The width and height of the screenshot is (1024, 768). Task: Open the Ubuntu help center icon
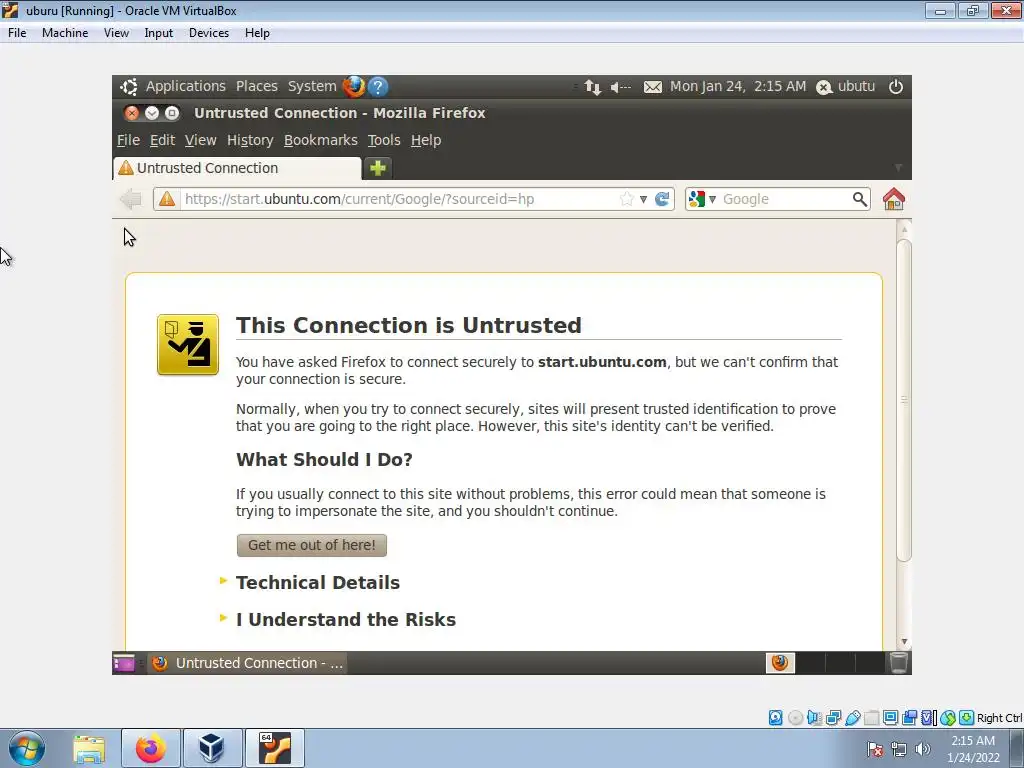coord(378,86)
